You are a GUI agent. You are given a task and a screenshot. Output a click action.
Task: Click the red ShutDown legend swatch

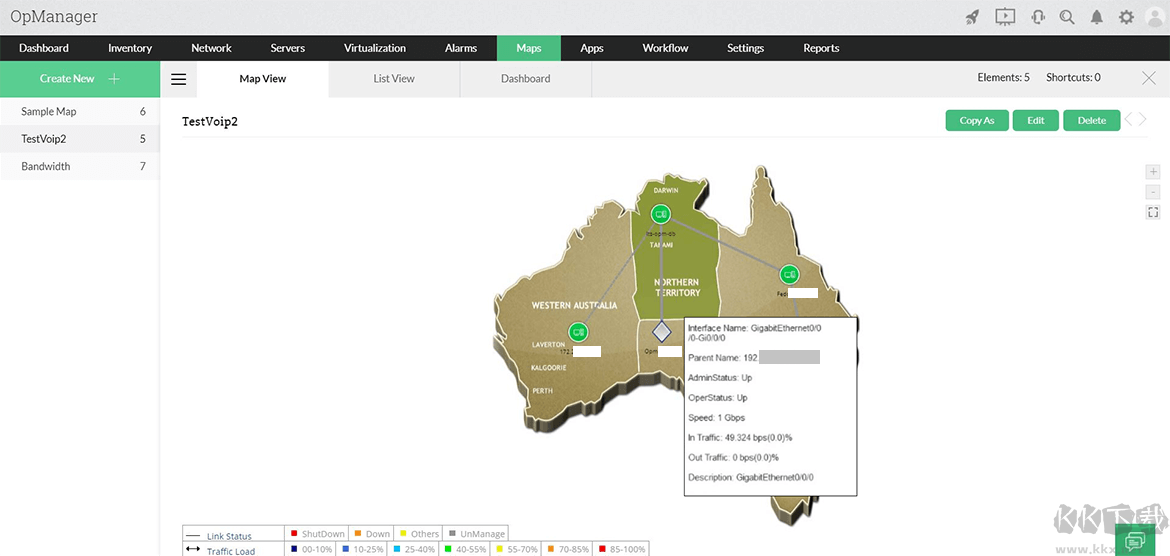coord(294,534)
